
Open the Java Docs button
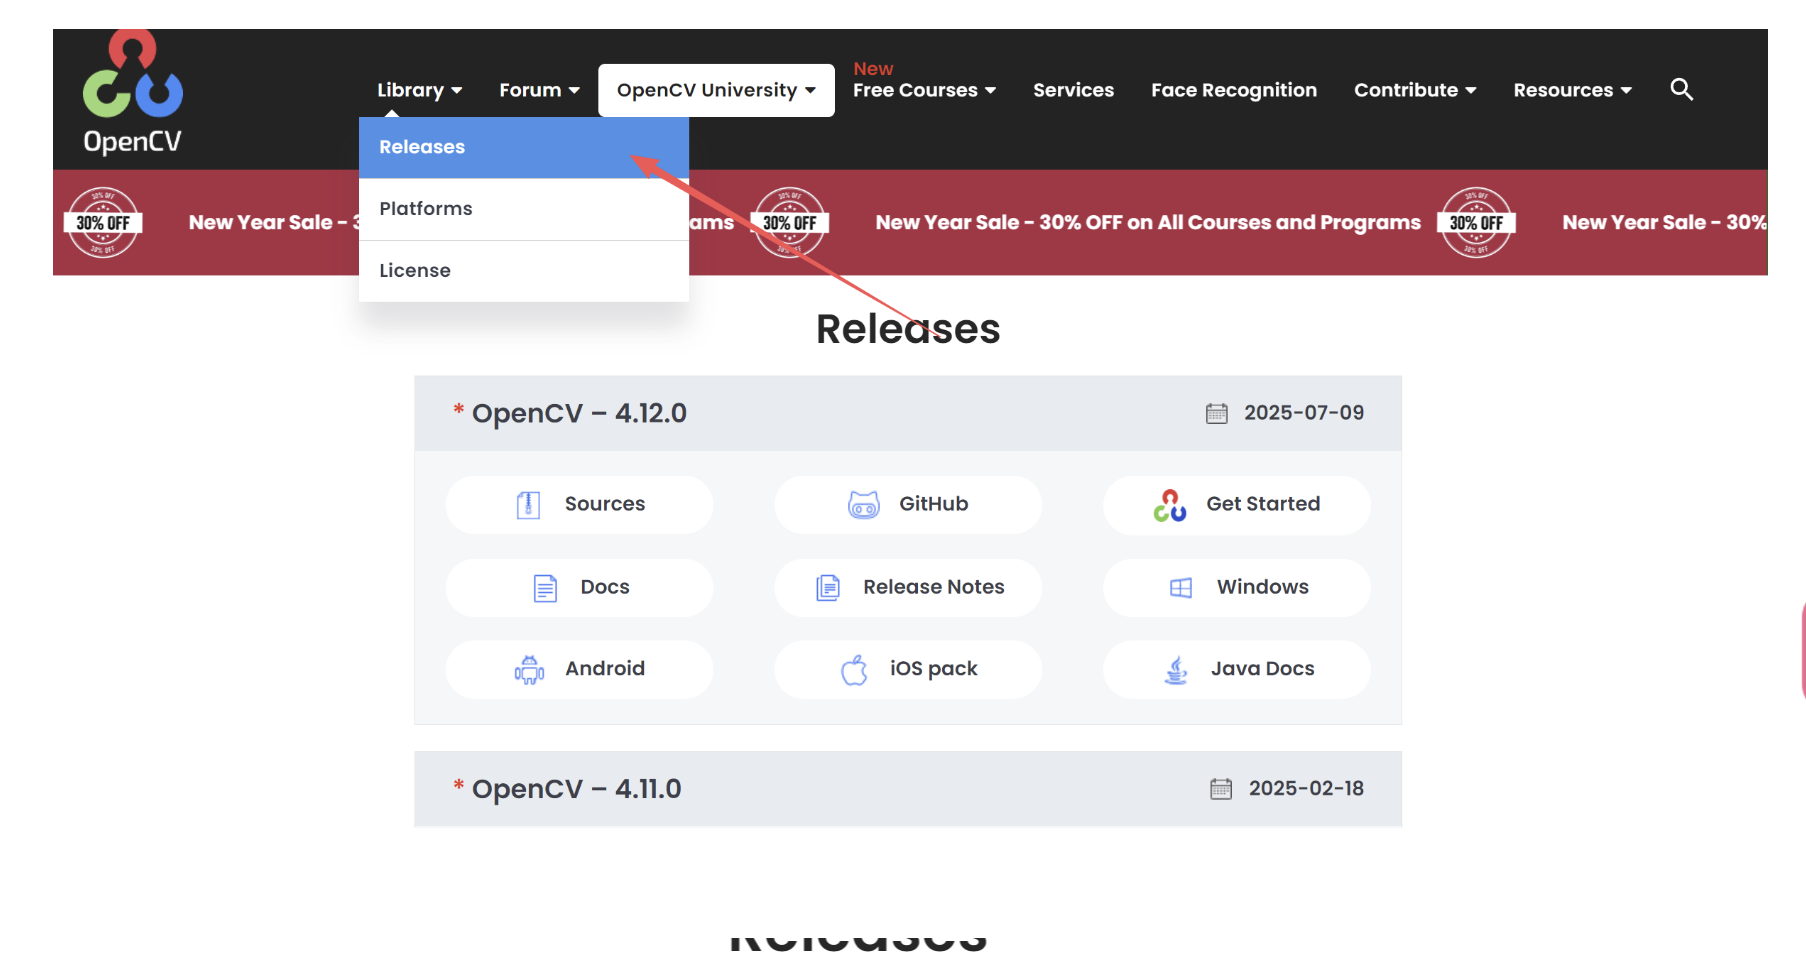click(x=1237, y=670)
